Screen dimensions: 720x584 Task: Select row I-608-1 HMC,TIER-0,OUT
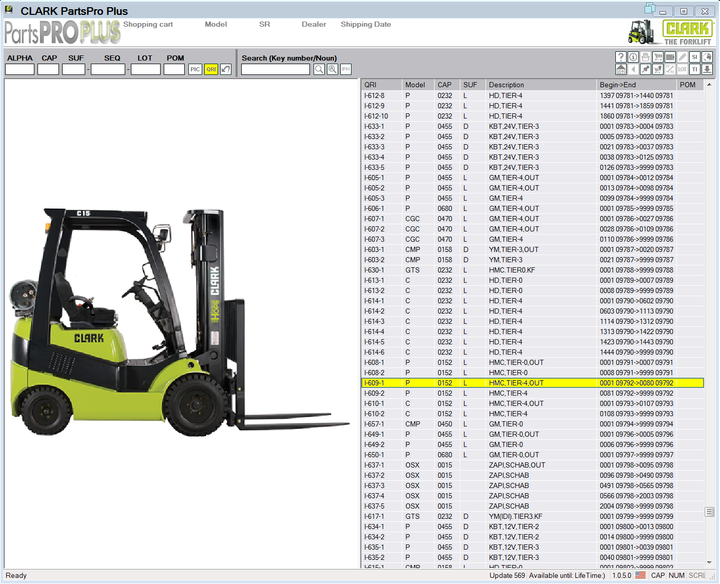(x=533, y=362)
